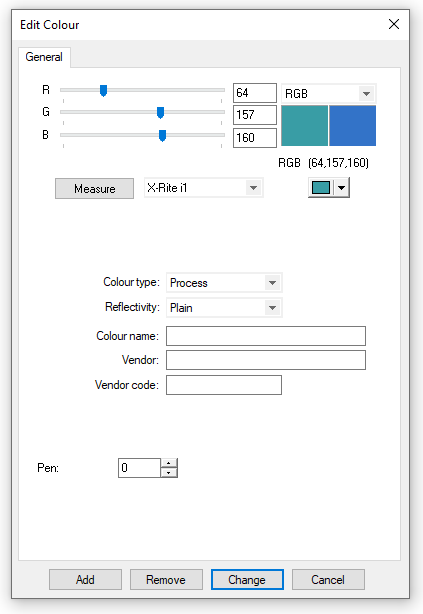Click the Measure button
The height and width of the screenshot is (614, 423).
[94, 189]
